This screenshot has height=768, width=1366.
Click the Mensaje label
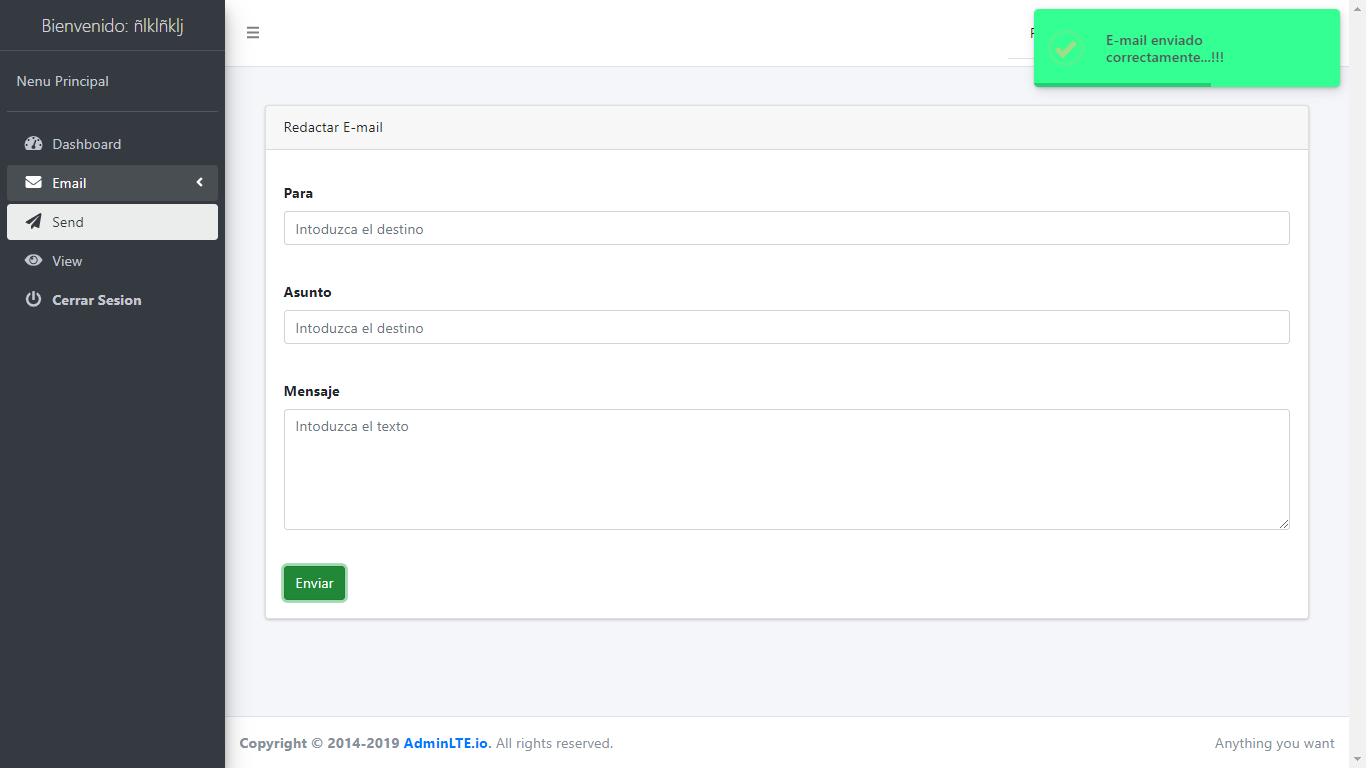click(311, 391)
